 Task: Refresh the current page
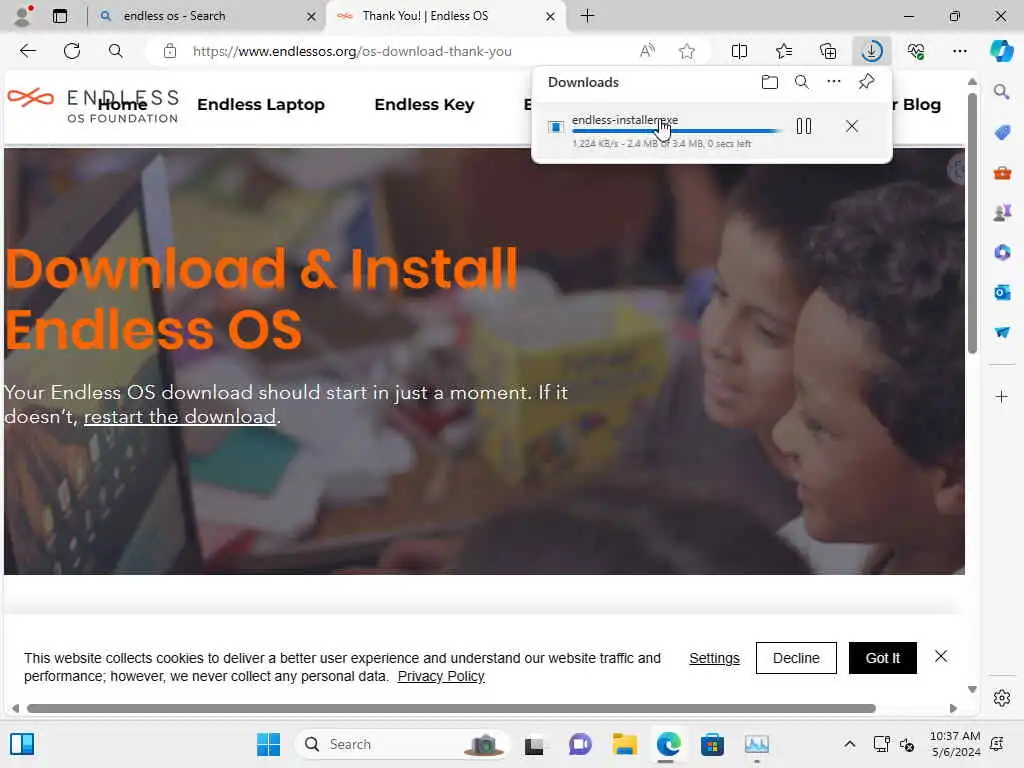[x=72, y=51]
